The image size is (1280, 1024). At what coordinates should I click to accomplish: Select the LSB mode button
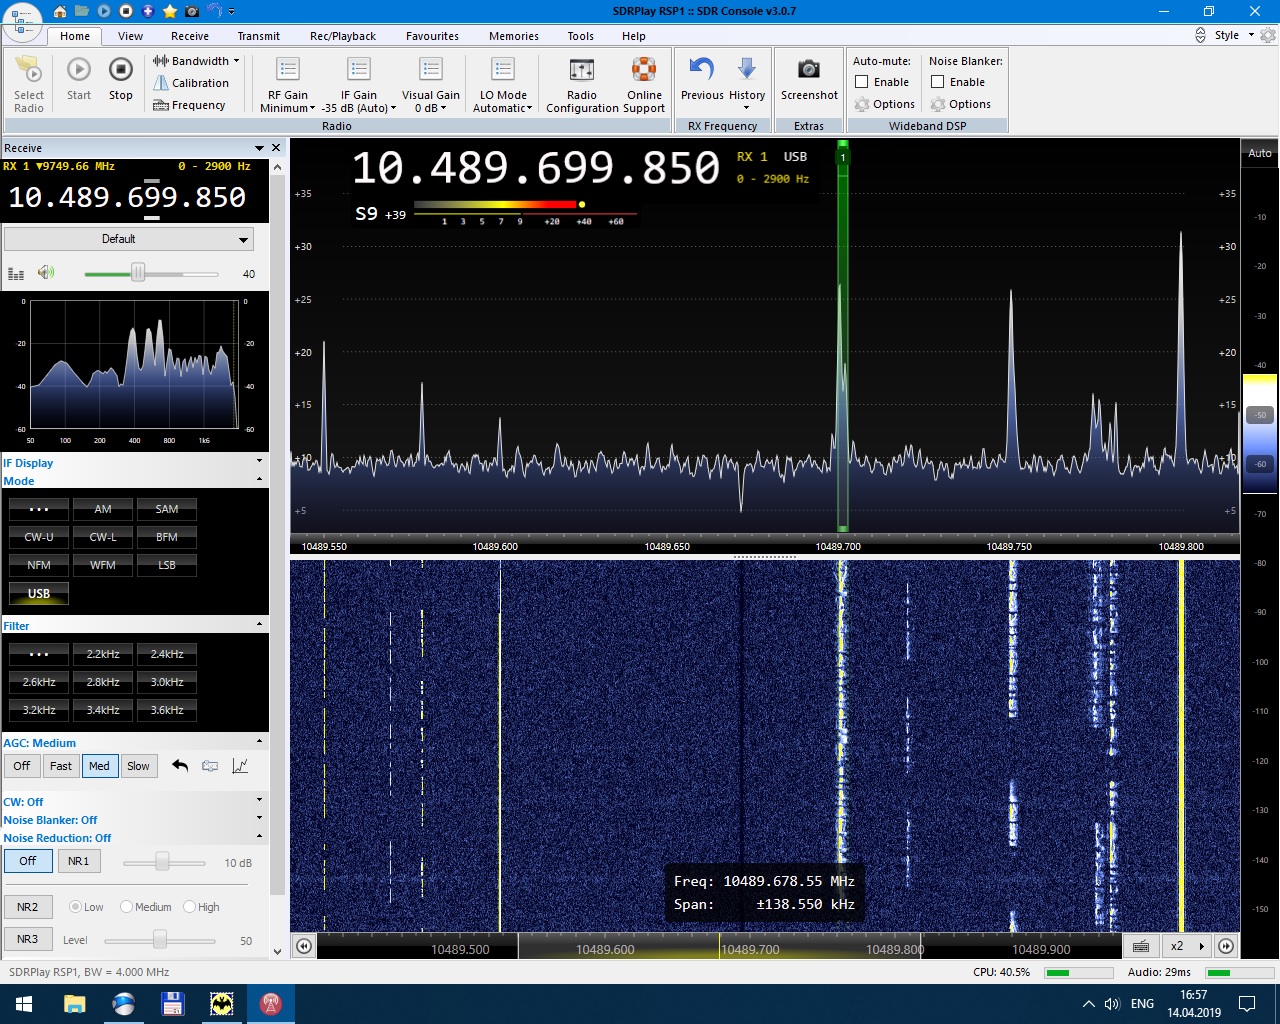pyautogui.click(x=167, y=565)
